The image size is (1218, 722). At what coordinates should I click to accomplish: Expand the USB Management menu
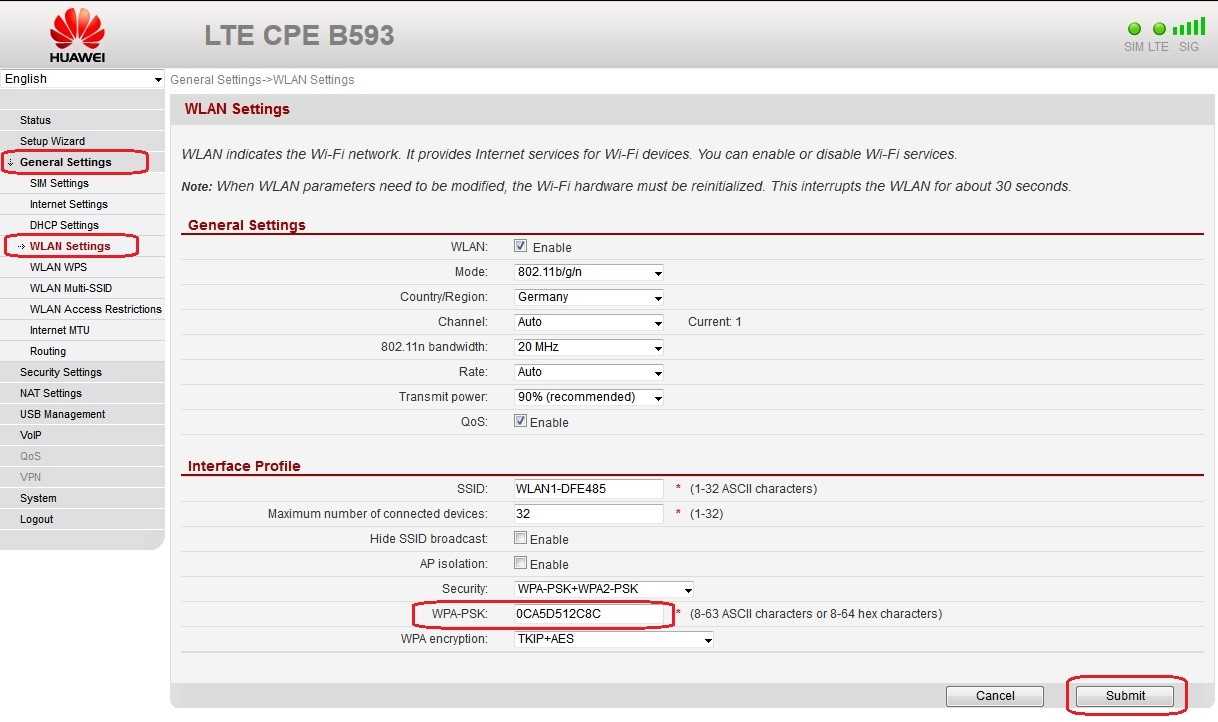pyautogui.click(x=62, y=414)
